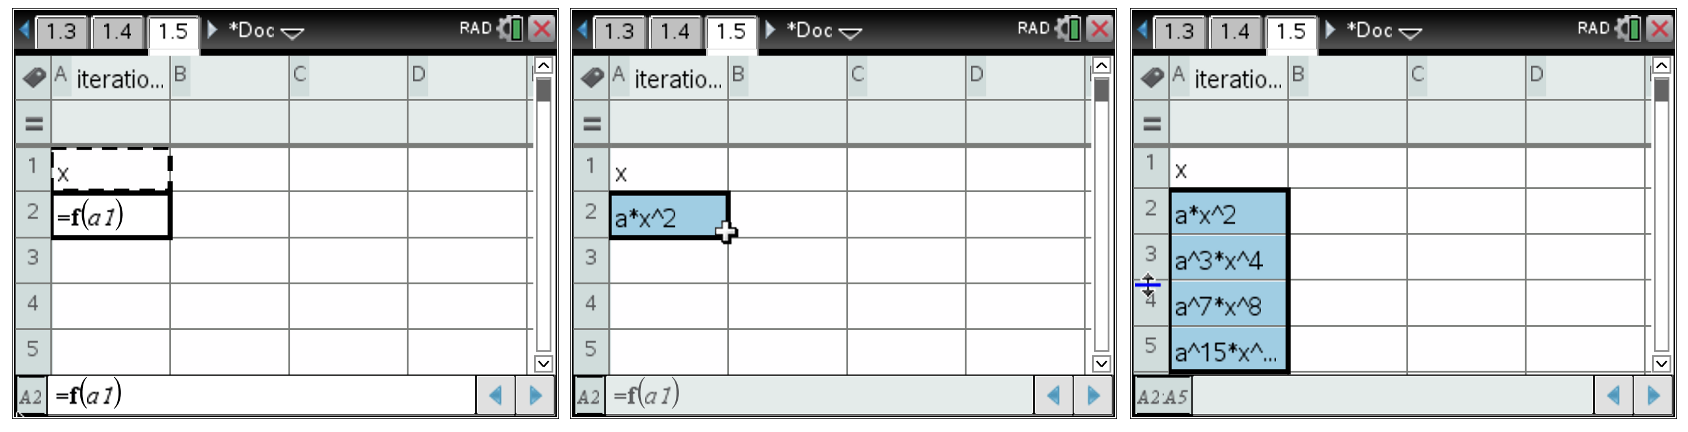Click blue left arrow in left panel entry line
Viewport: 1688px width, 432px height.
(x=495, y=396)
